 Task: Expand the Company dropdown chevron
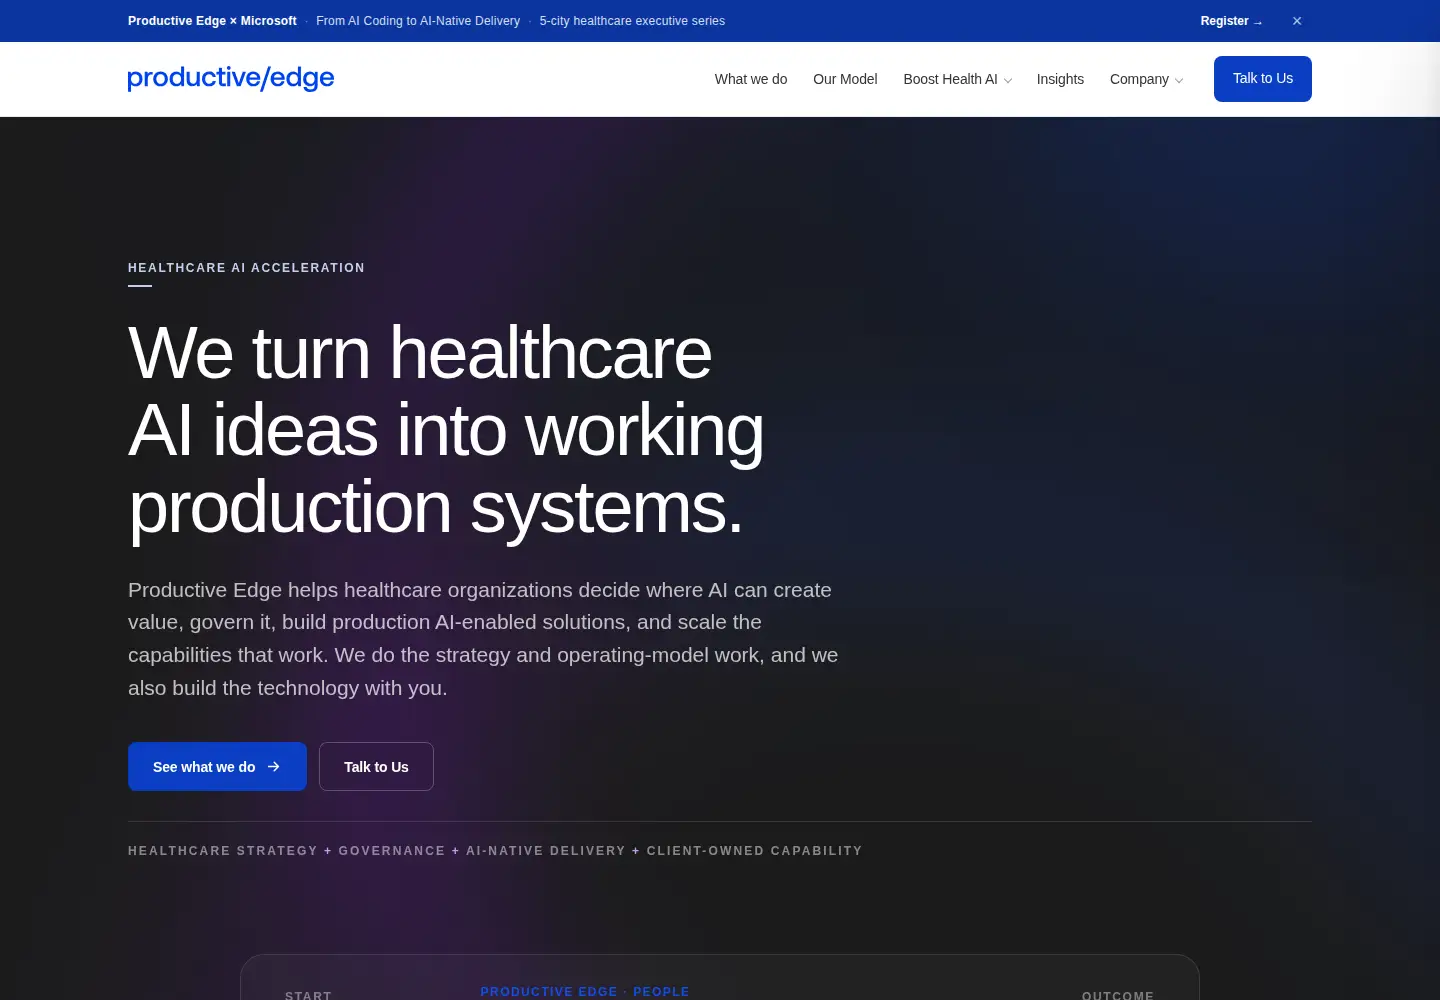(1179, 80)
